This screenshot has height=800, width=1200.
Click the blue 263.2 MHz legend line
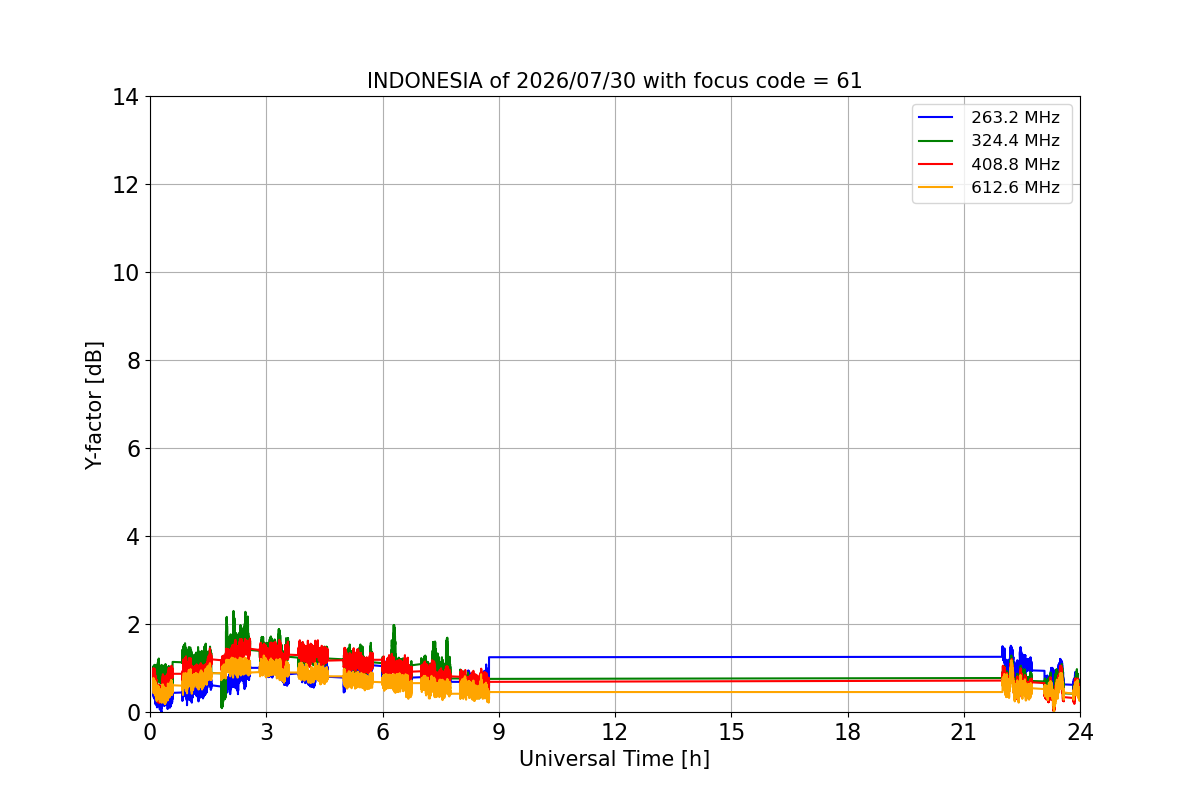tap(936, 118)
